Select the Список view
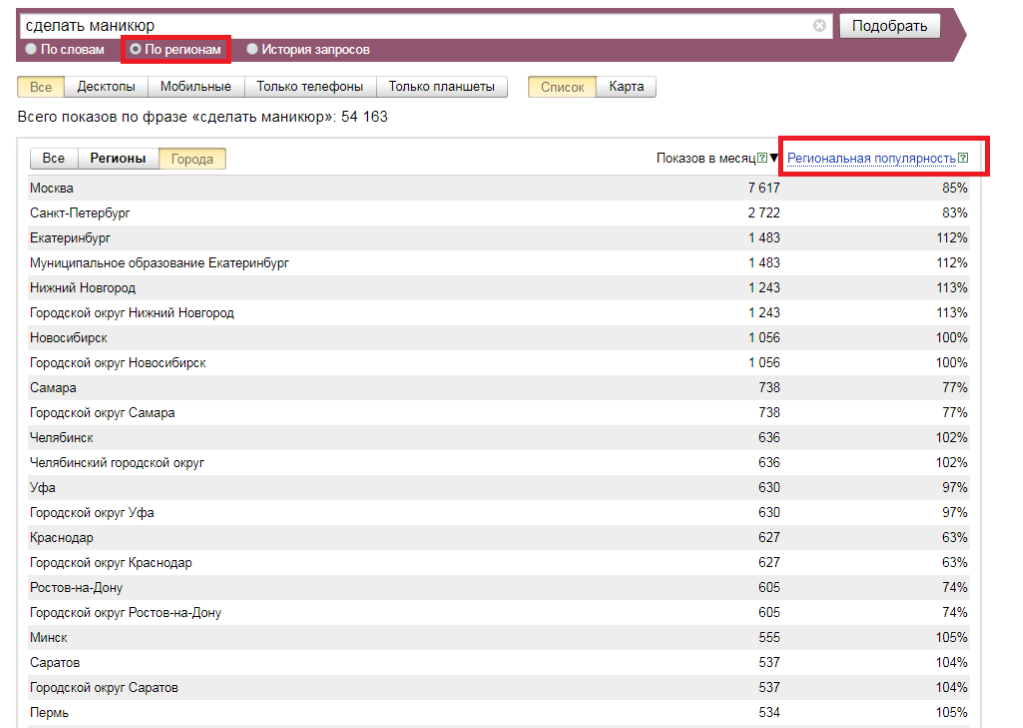 point(562,87)
